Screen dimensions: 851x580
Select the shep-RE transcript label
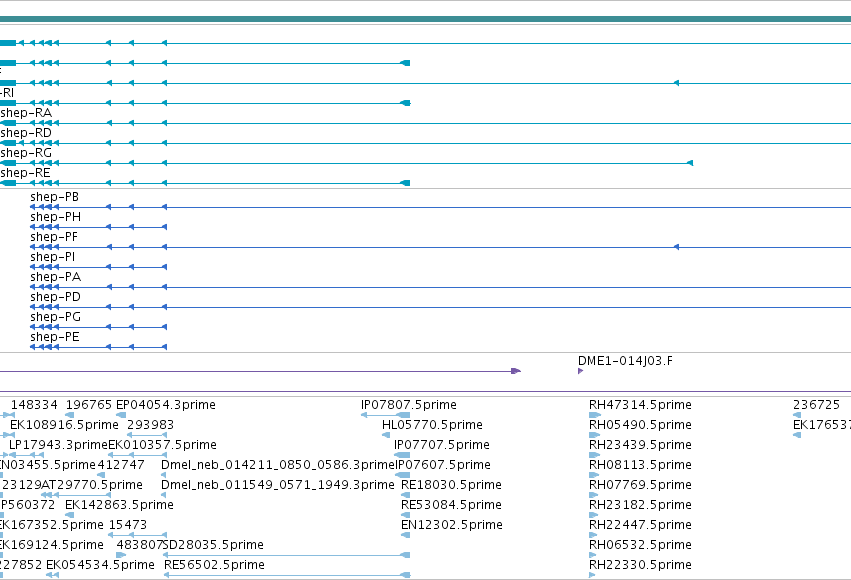(26, 173)
